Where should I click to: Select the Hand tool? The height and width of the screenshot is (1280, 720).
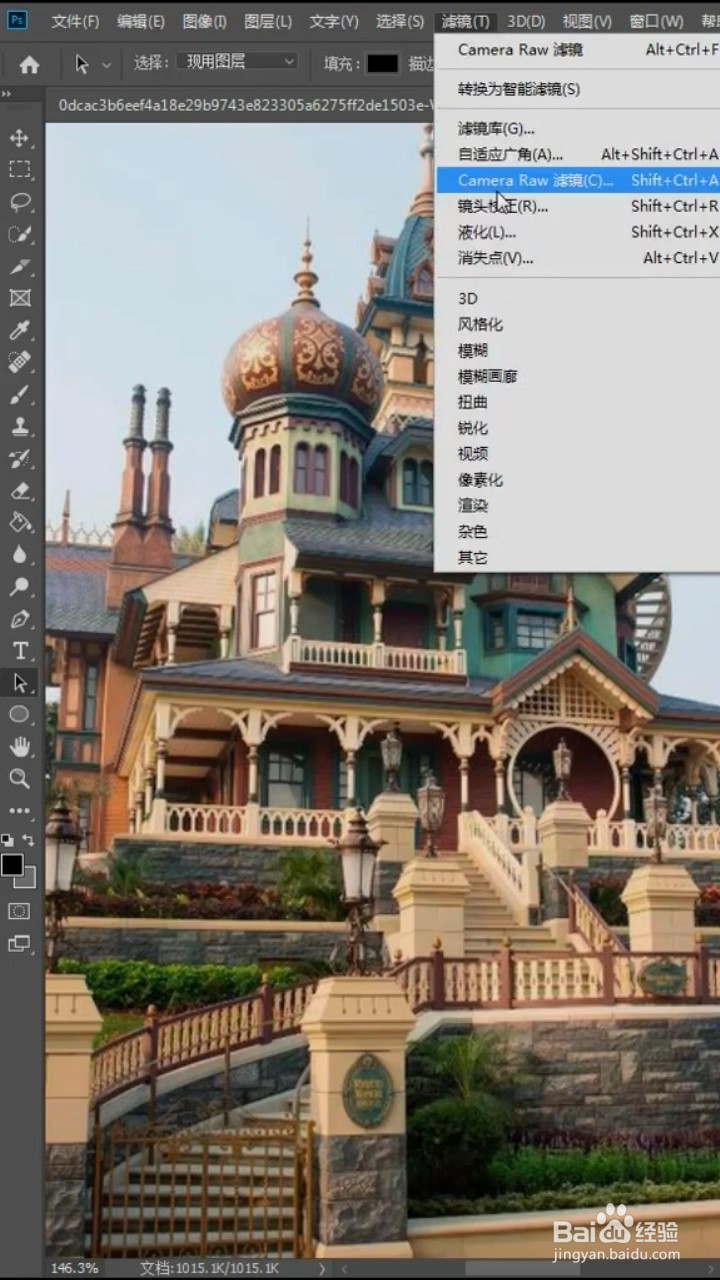[x=20, y=746]
